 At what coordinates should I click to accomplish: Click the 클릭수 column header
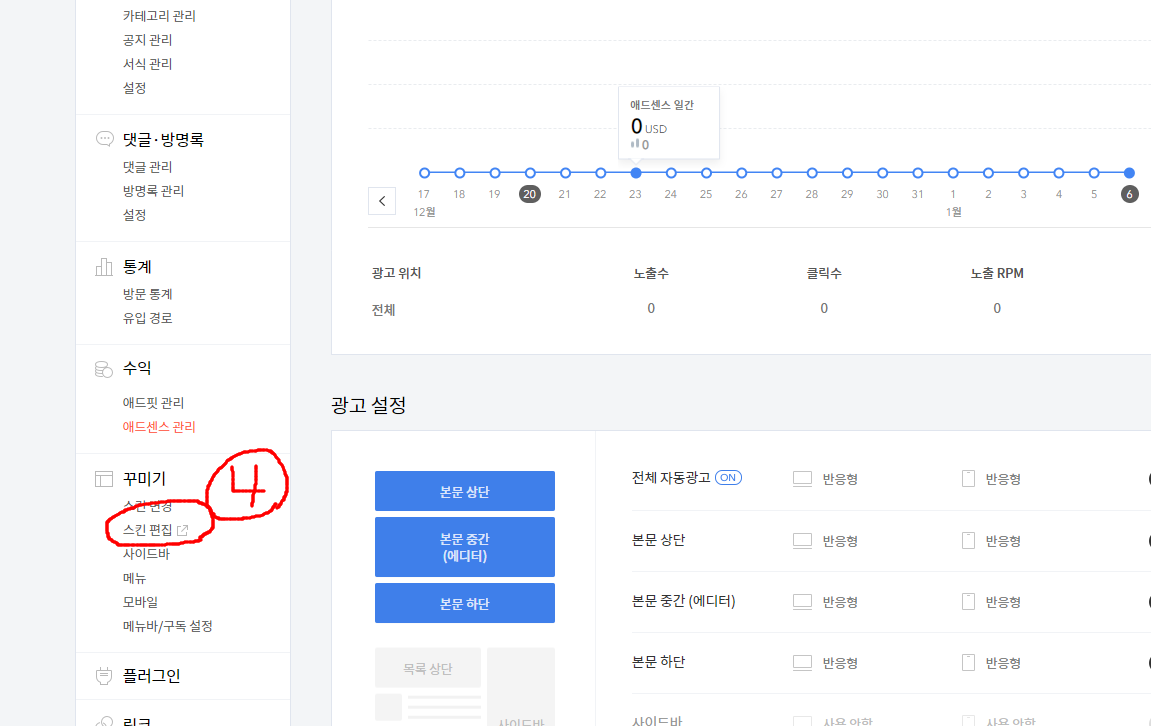pyautogui.click(x=824, y=273)
